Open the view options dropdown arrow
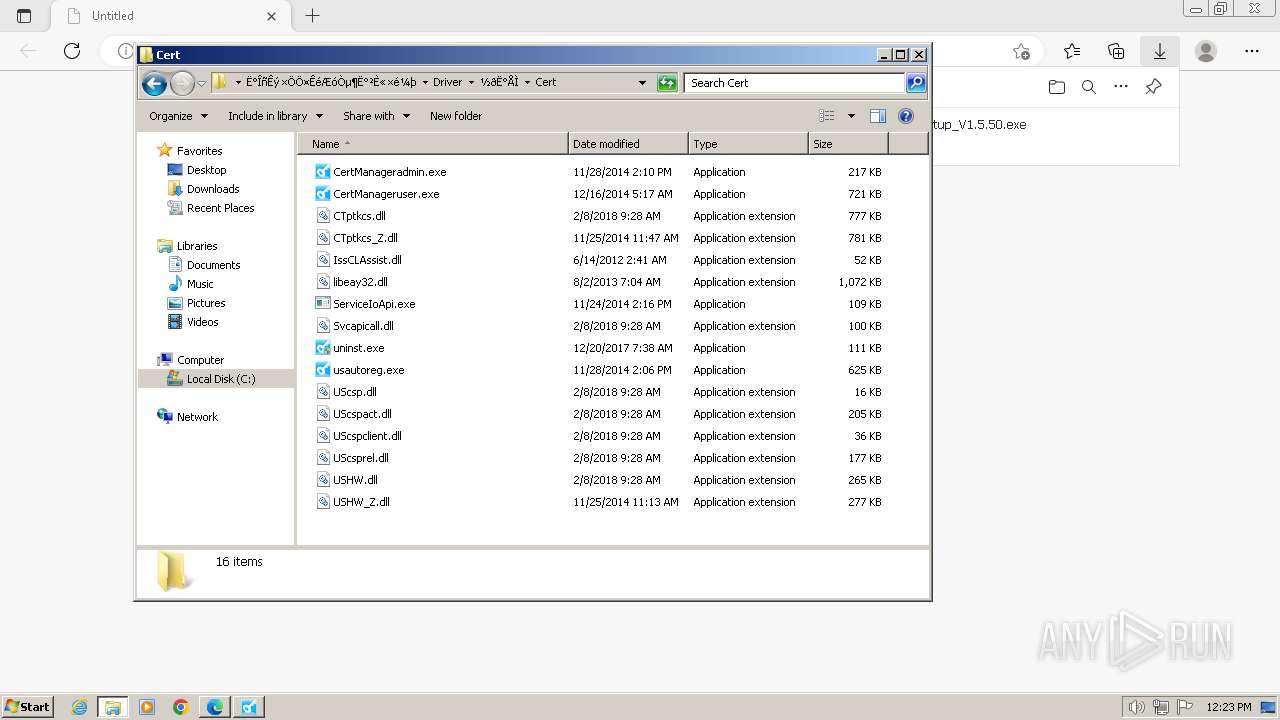The width and height of the screenshot is (1280, 720). (851, 116)
